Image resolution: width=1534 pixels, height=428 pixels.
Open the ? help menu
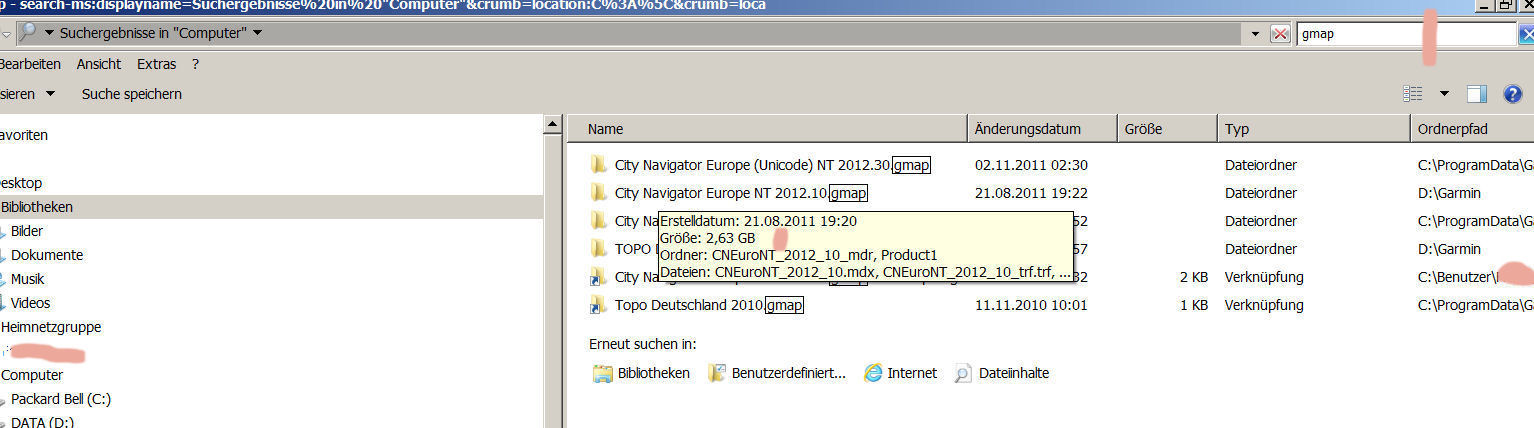coord(195,64)
